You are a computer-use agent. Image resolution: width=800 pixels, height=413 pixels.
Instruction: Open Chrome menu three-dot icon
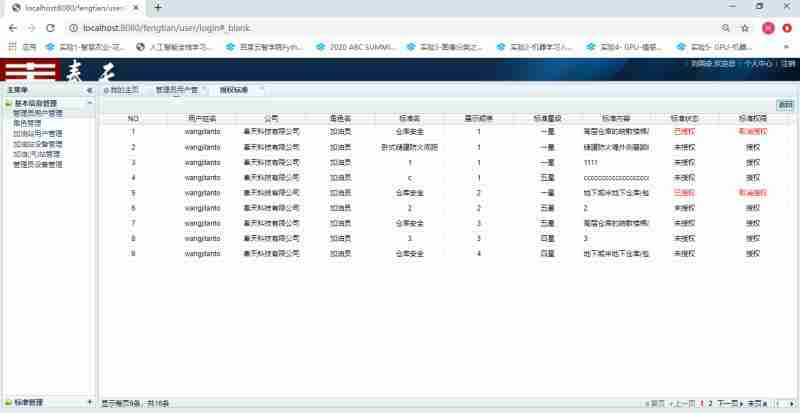point(788,28)
